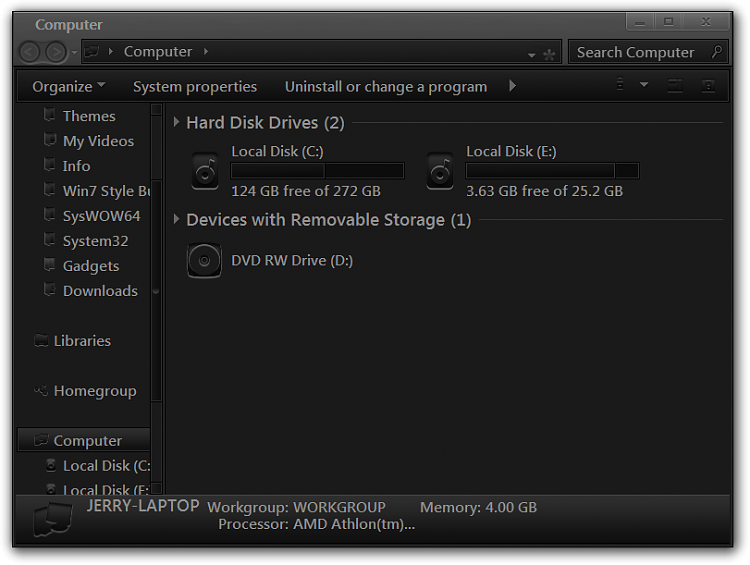Click Processor: AMD Athlon(tm) text

[317, 524]
